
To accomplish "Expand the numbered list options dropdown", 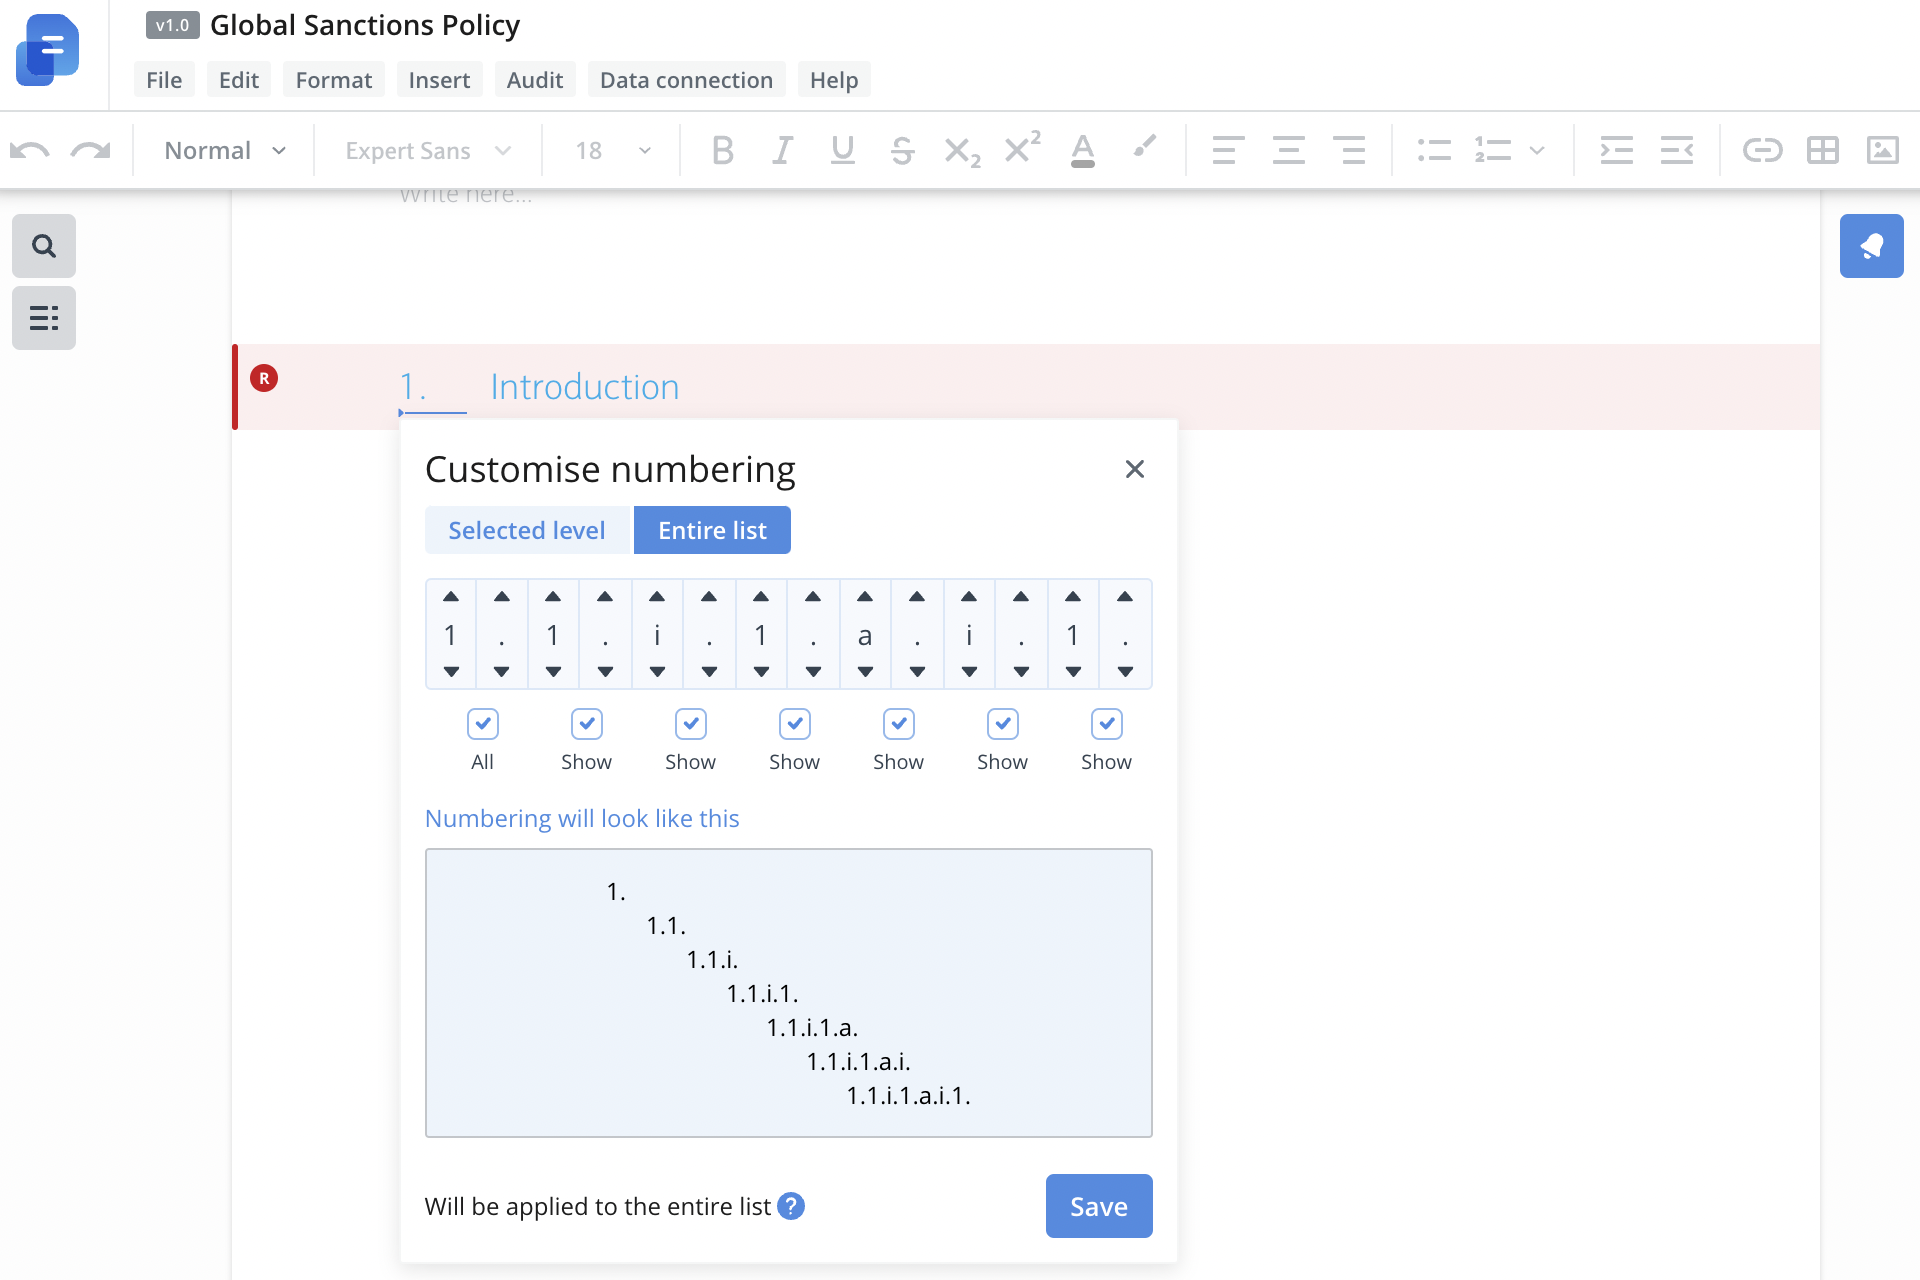I will click(1537, 151).
